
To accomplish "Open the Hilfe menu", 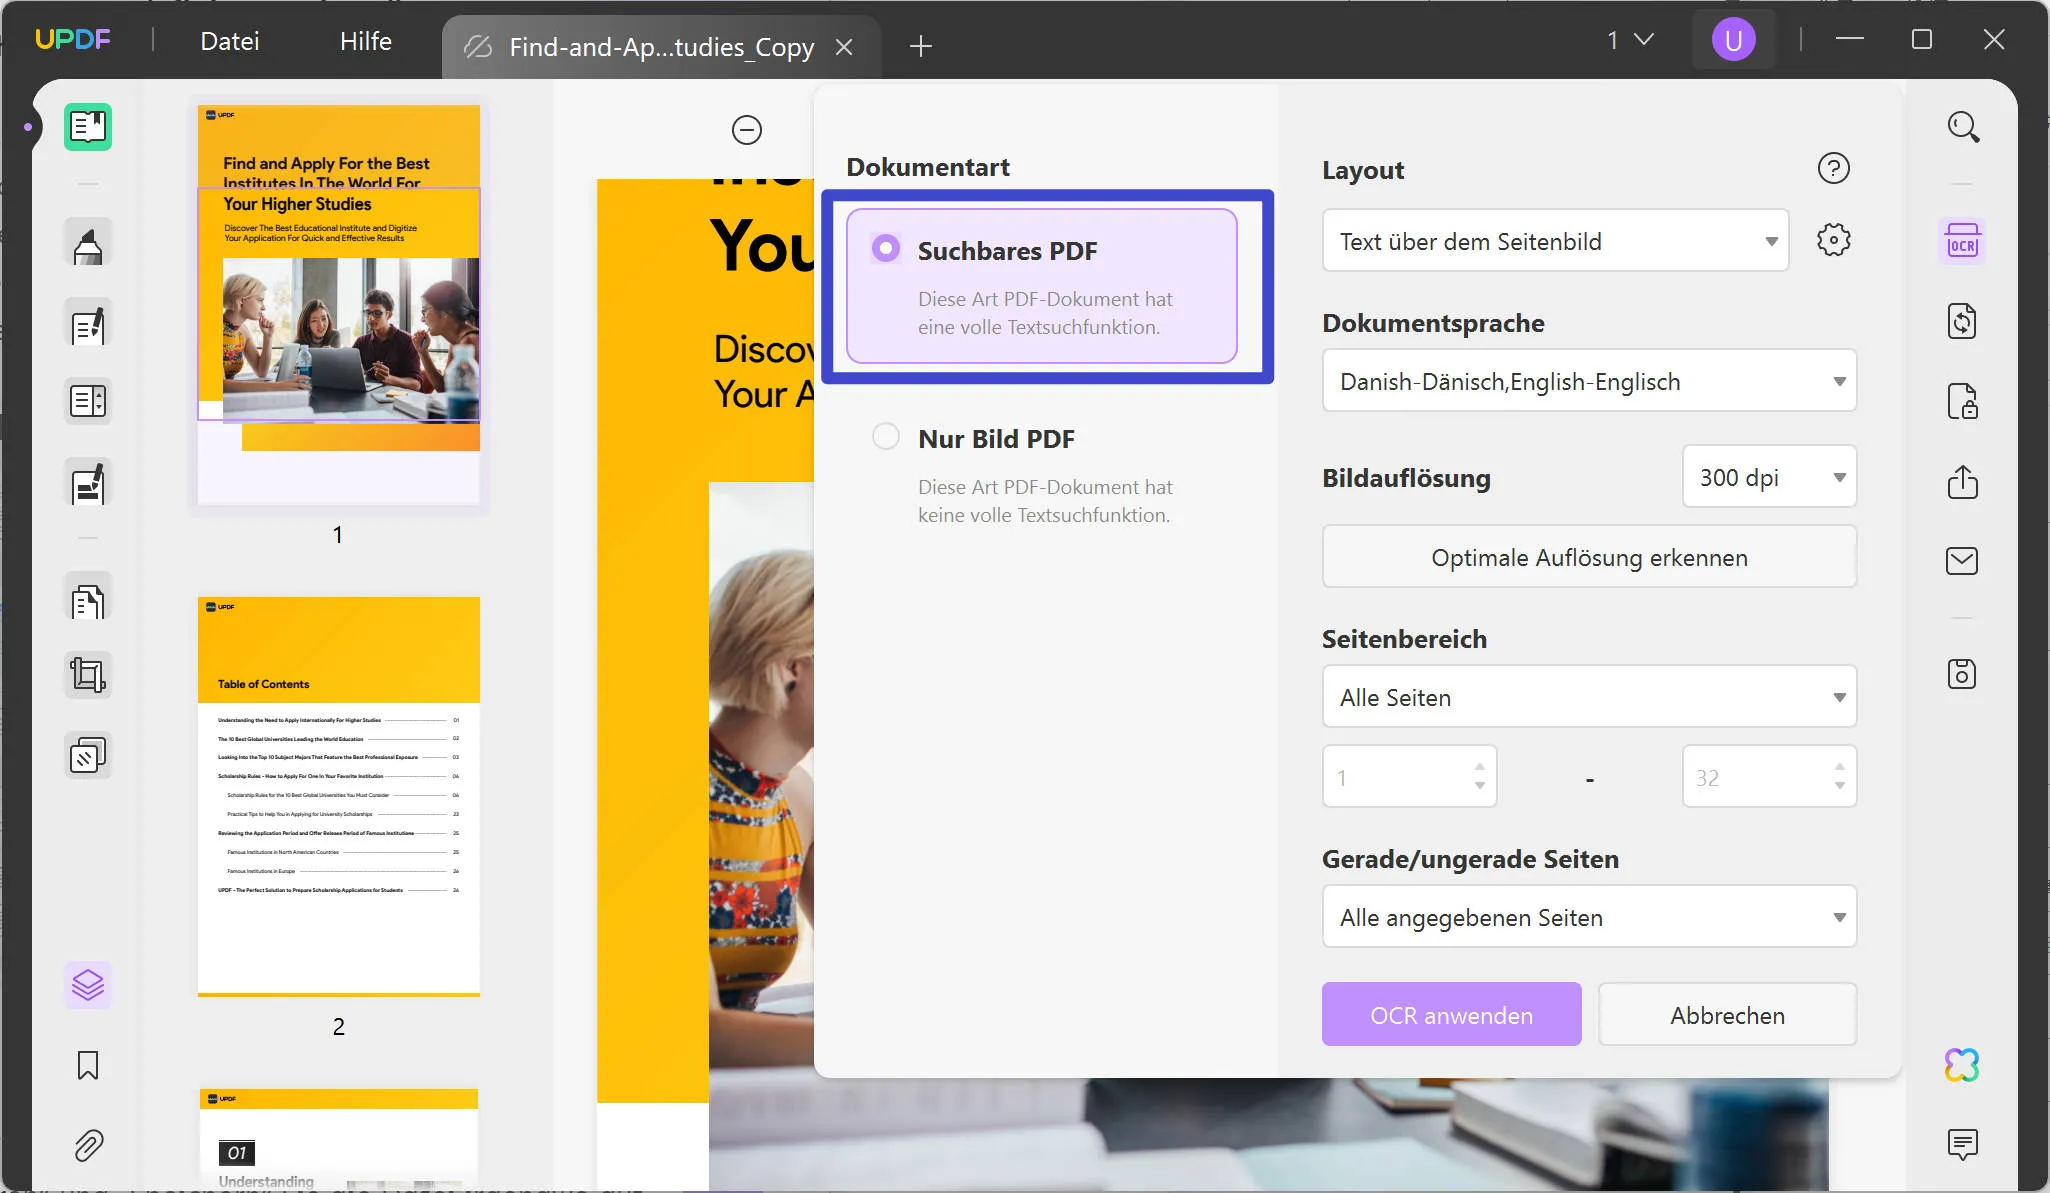I will point(364,40).
